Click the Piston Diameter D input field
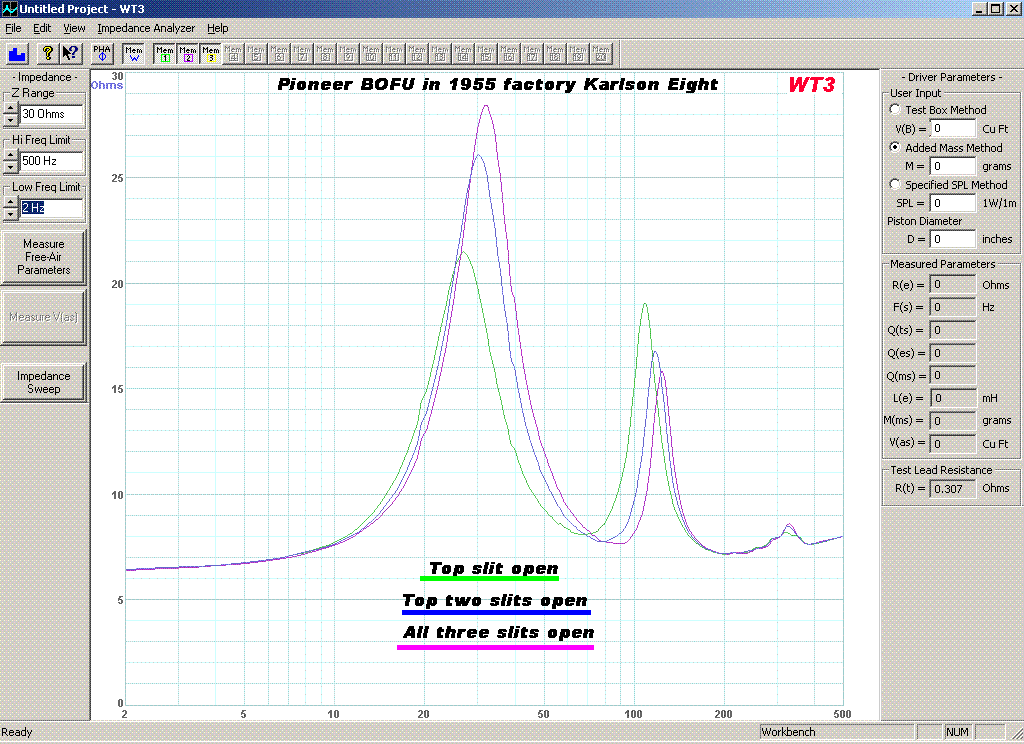This screenshot has width=1024, height=744. (953, 239)
